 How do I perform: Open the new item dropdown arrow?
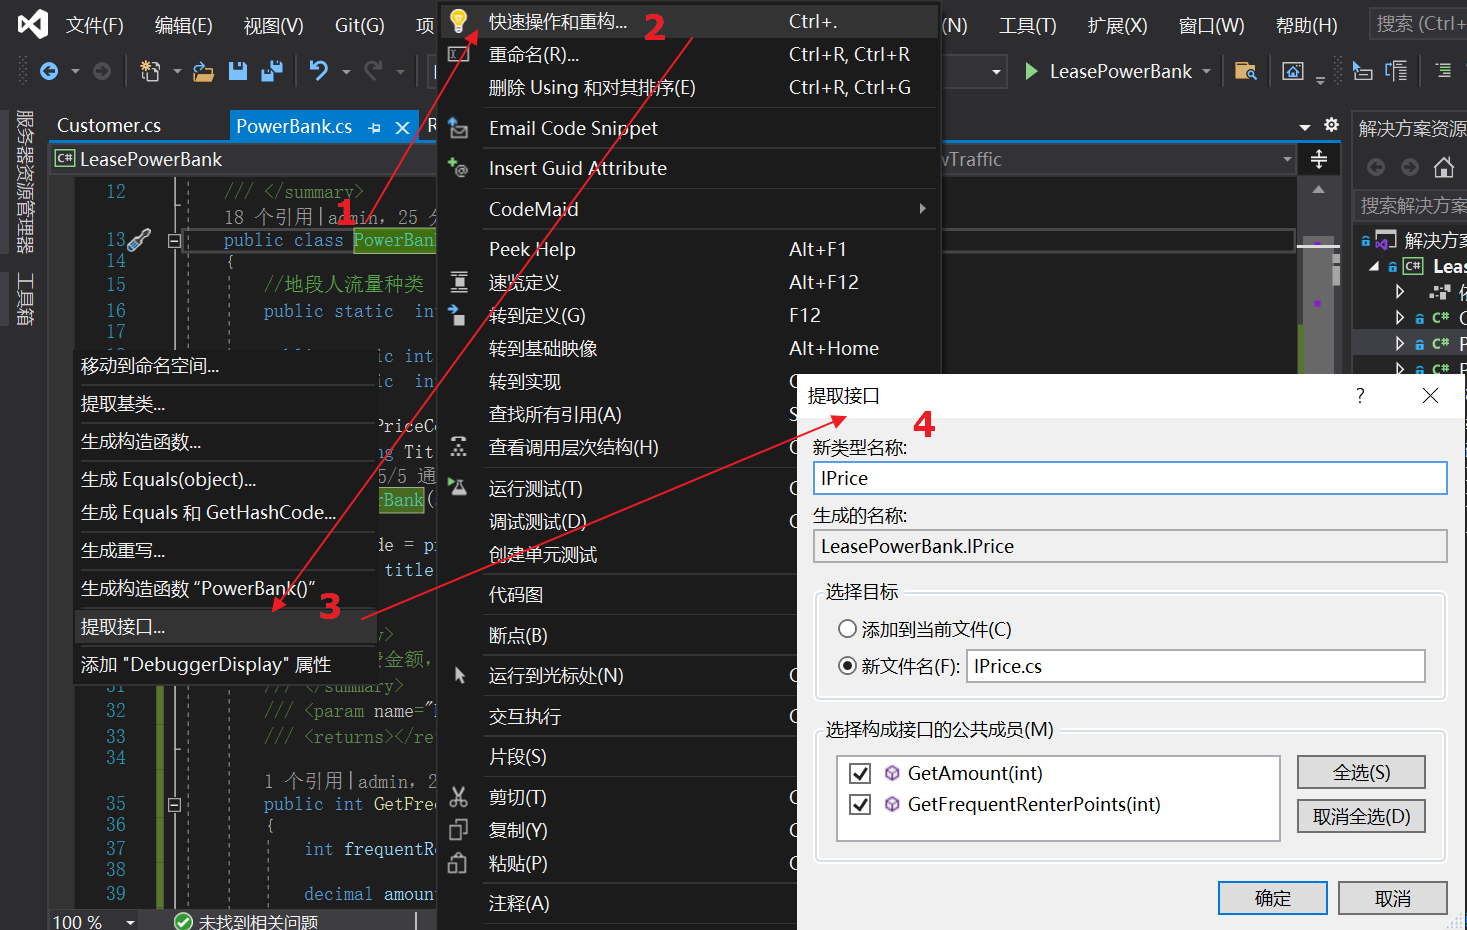click(x=177, y=71)
